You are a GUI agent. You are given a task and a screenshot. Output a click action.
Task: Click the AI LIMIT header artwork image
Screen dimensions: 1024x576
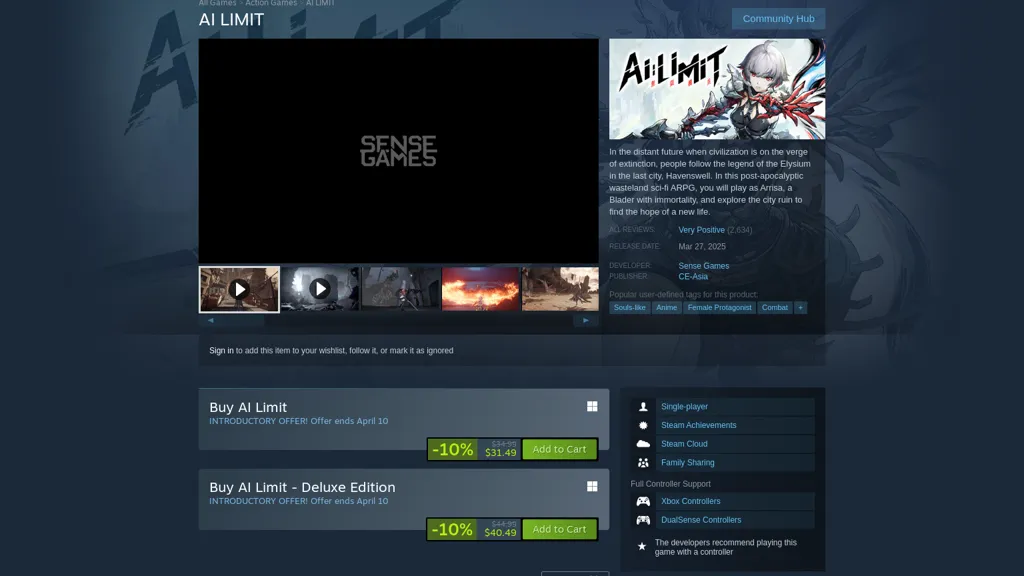tap(717, 89)
